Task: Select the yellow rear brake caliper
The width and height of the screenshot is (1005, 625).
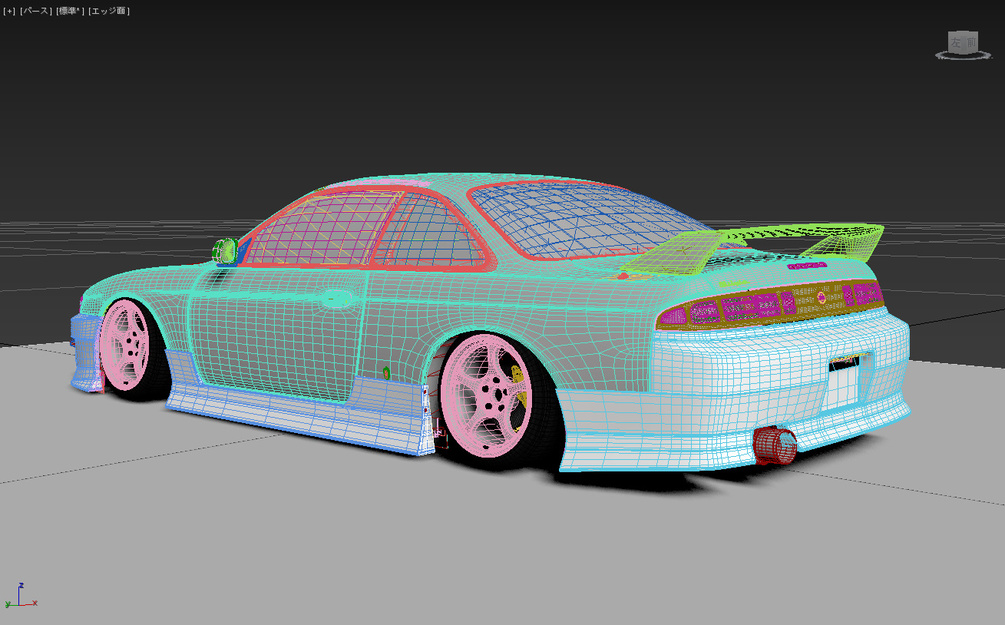Action: tap(518, 385)
